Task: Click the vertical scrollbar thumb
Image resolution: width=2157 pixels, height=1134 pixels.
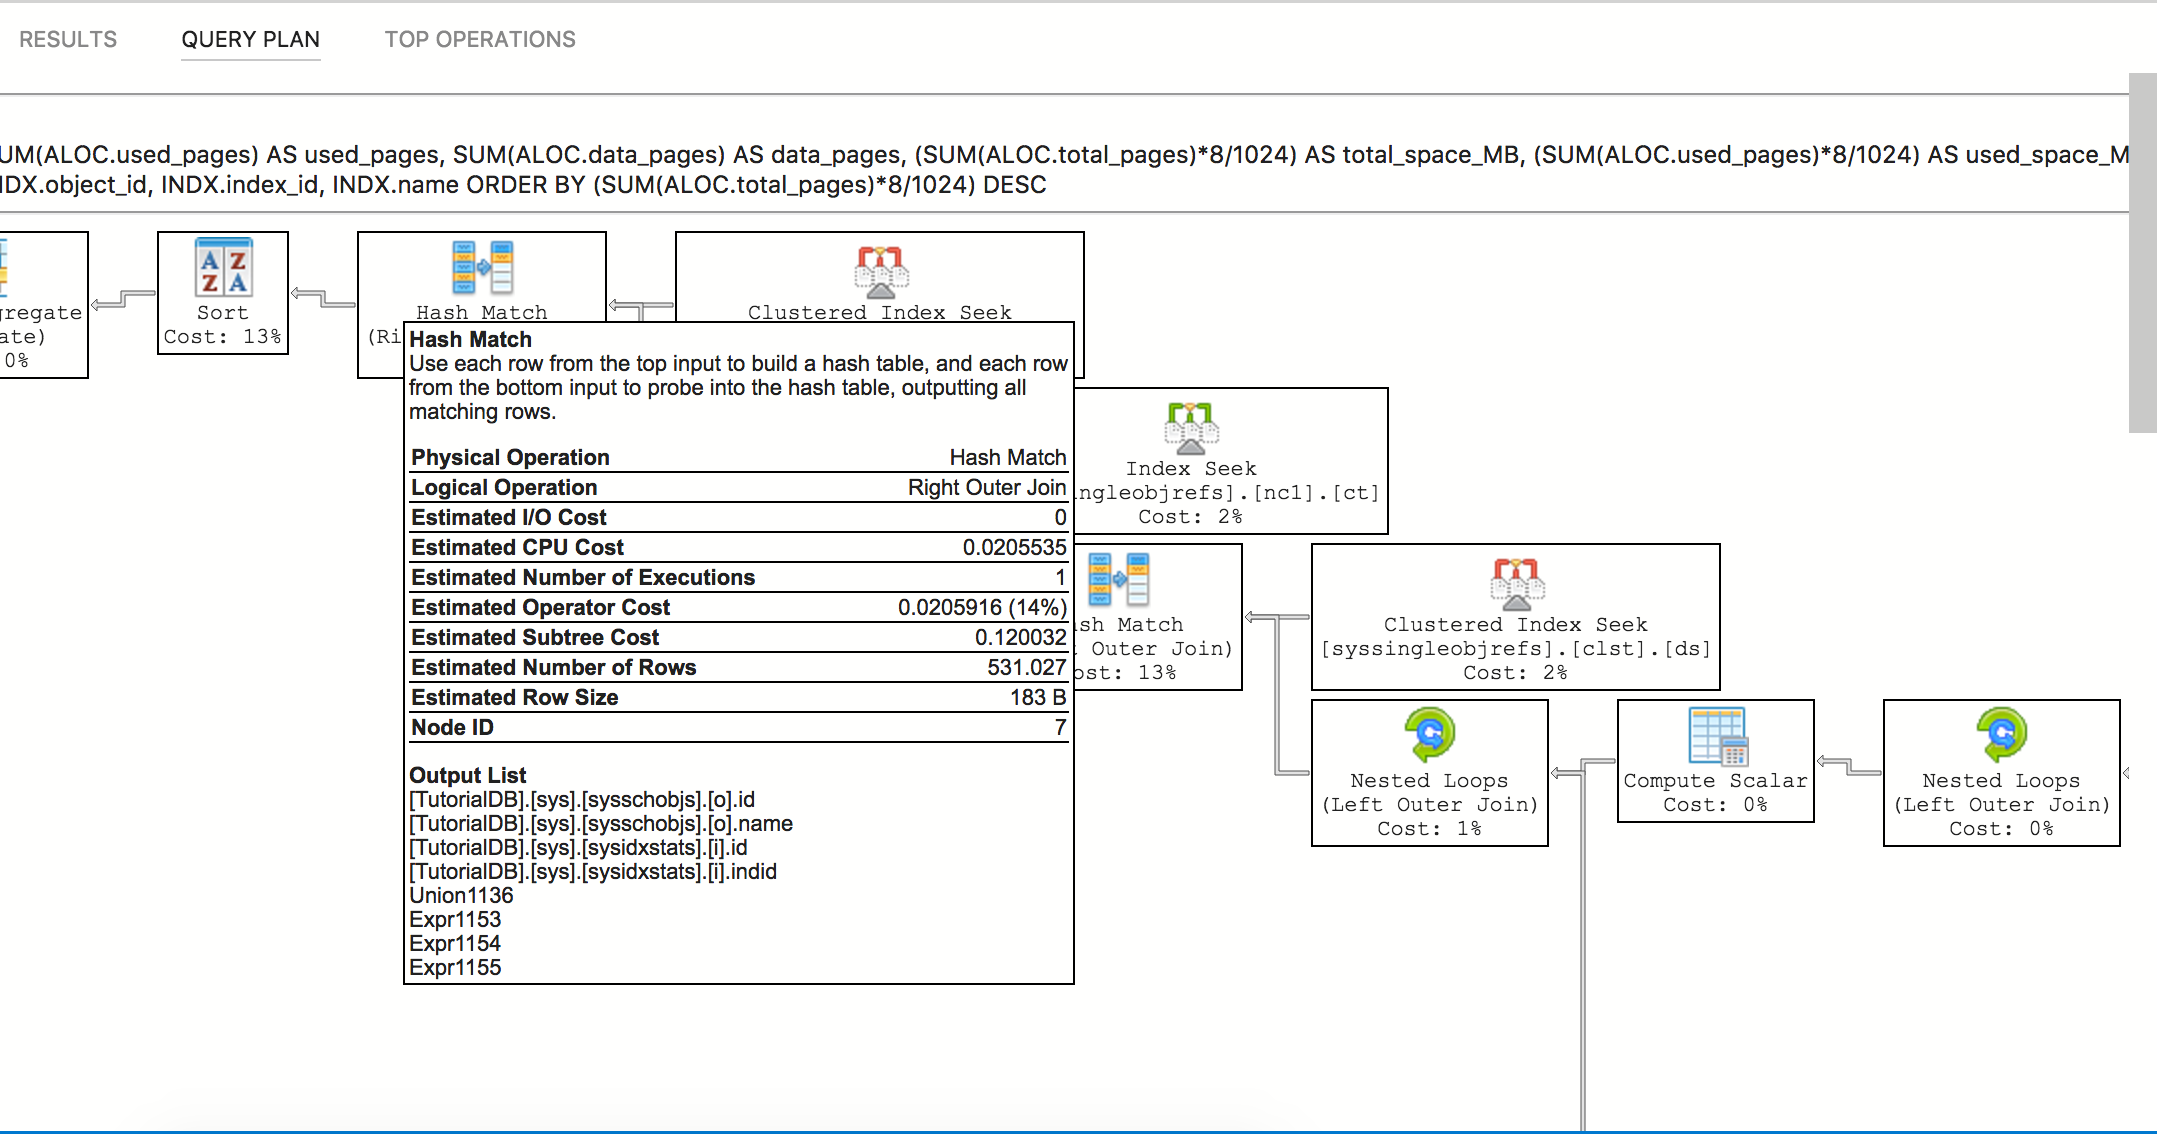Action: 2142,252
